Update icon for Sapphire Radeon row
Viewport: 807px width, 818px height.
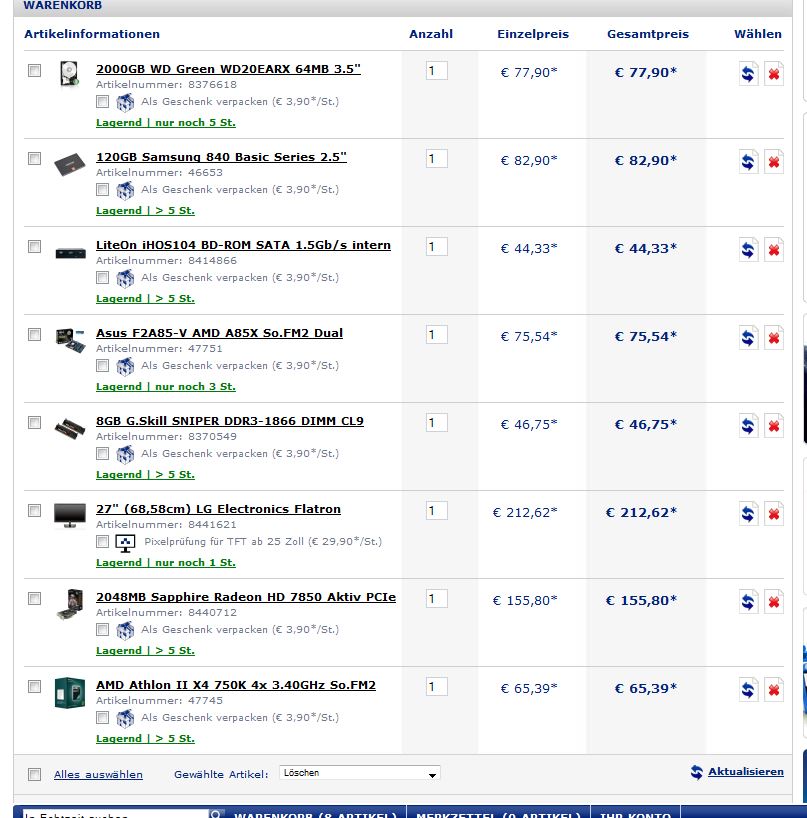748,603
